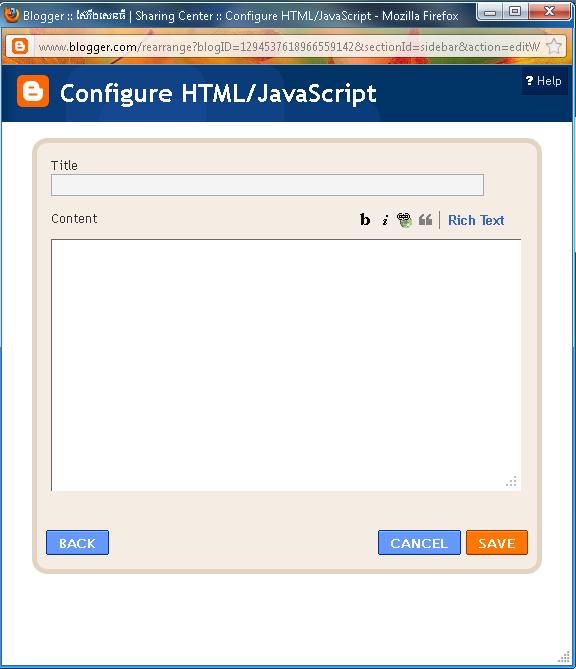The image size is (576, 669).
Task: Click the Title input field
Action: pos(267,185)
